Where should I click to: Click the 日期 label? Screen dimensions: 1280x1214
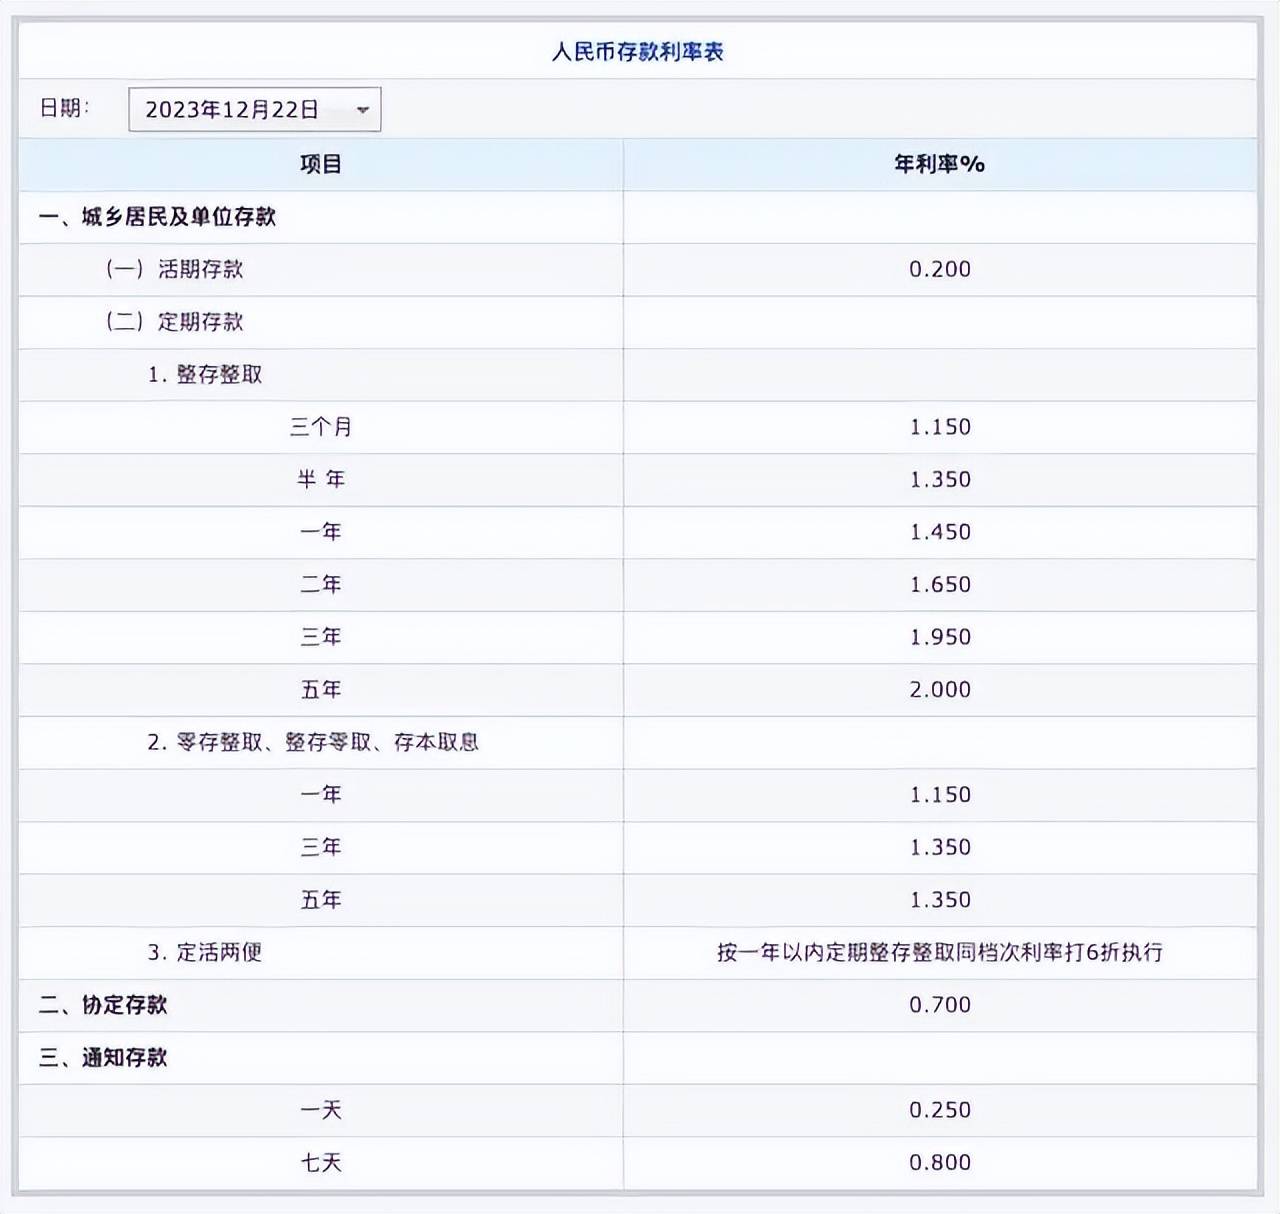click(x=64, y=108)
